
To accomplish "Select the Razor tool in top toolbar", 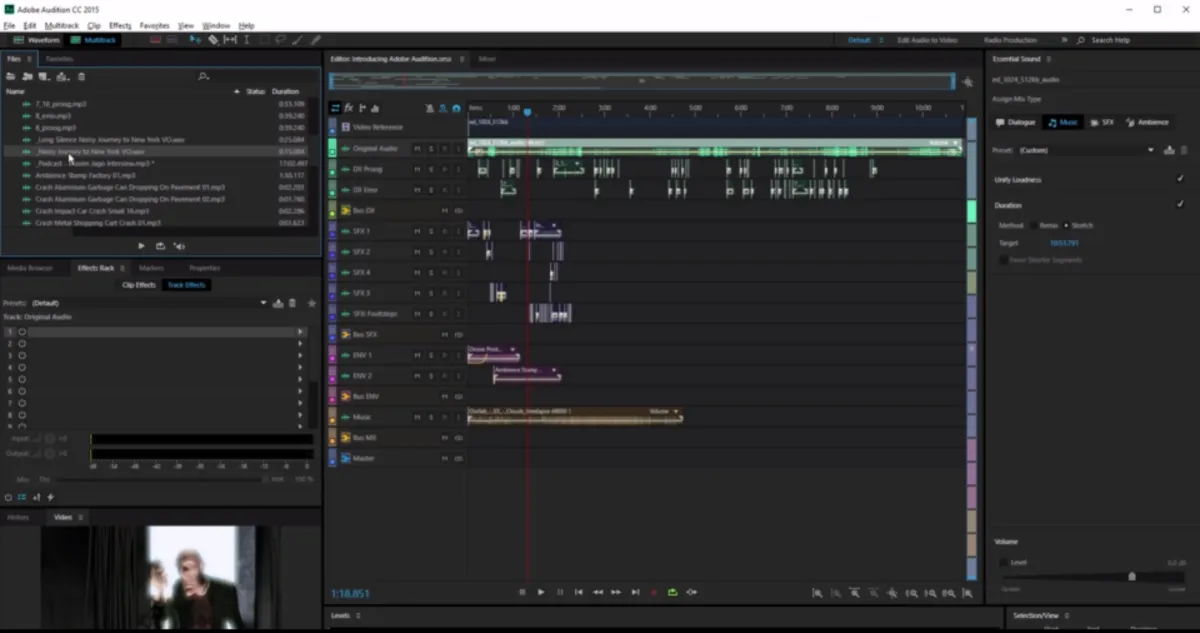I will click(213, 40).
